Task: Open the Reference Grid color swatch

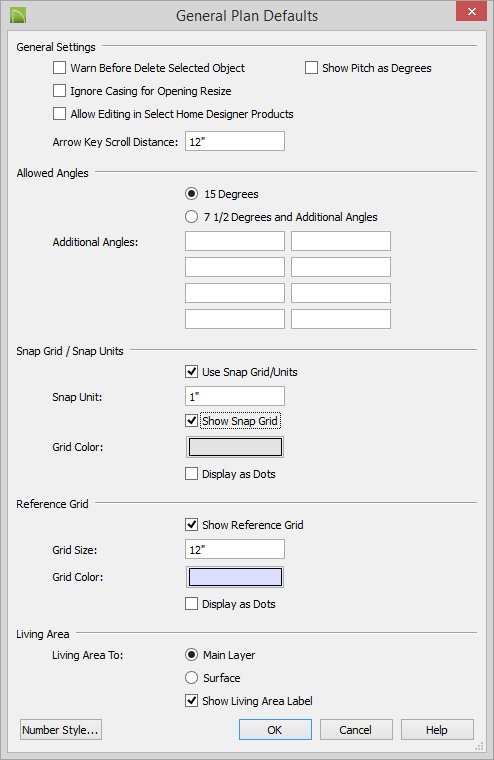Action: 235,577
